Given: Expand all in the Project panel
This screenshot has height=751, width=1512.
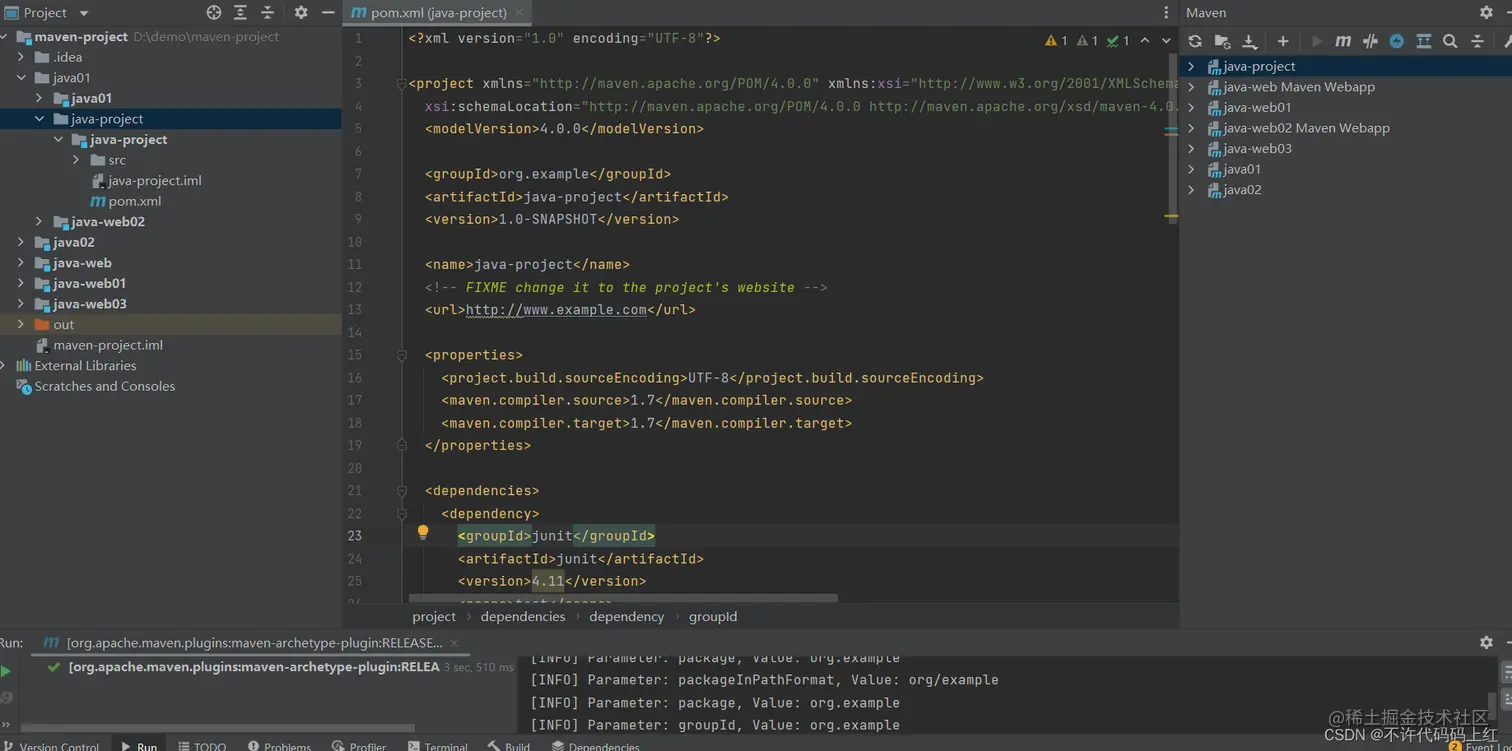Looking at the screenshot, I should (x=241, y=13).
